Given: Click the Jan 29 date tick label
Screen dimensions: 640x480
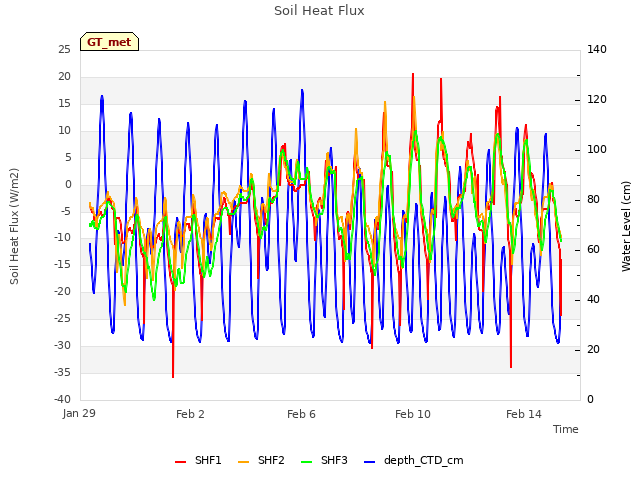Looking at the screenshot, I should (79, 413).
